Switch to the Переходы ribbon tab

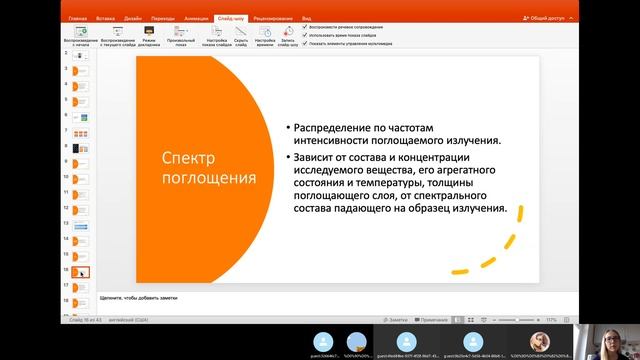162,18
